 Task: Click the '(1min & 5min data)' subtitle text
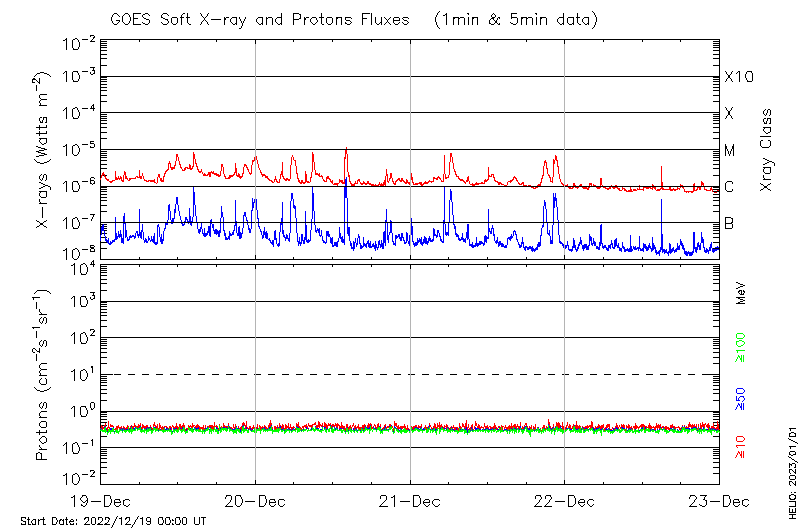[516, 18]
